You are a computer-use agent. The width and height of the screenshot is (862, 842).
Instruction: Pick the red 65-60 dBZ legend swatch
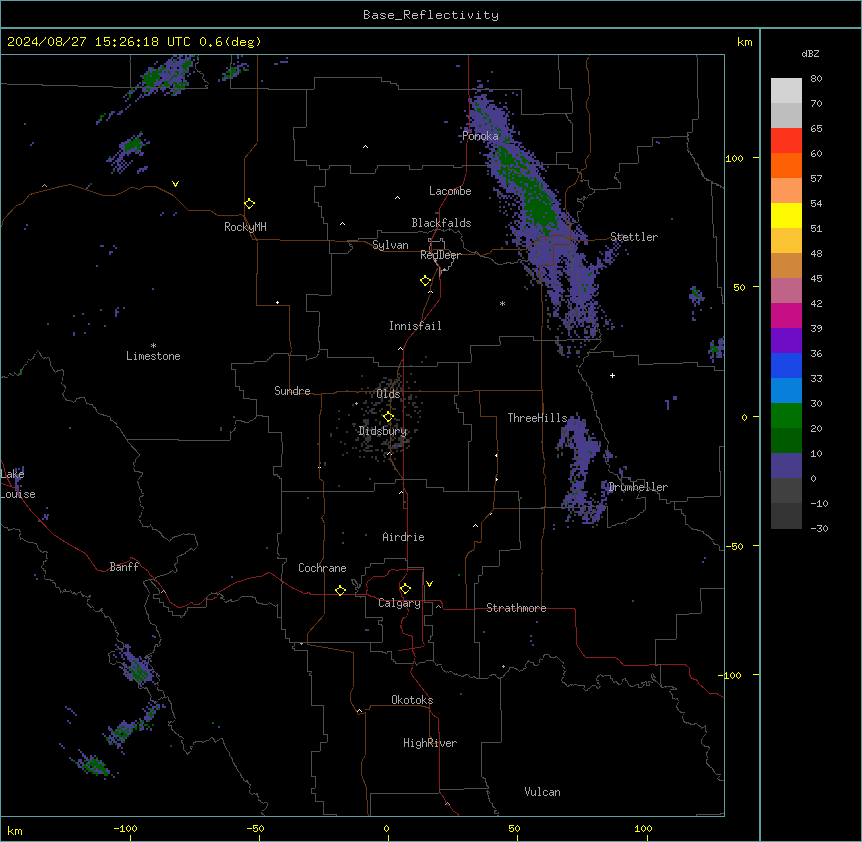786,141
